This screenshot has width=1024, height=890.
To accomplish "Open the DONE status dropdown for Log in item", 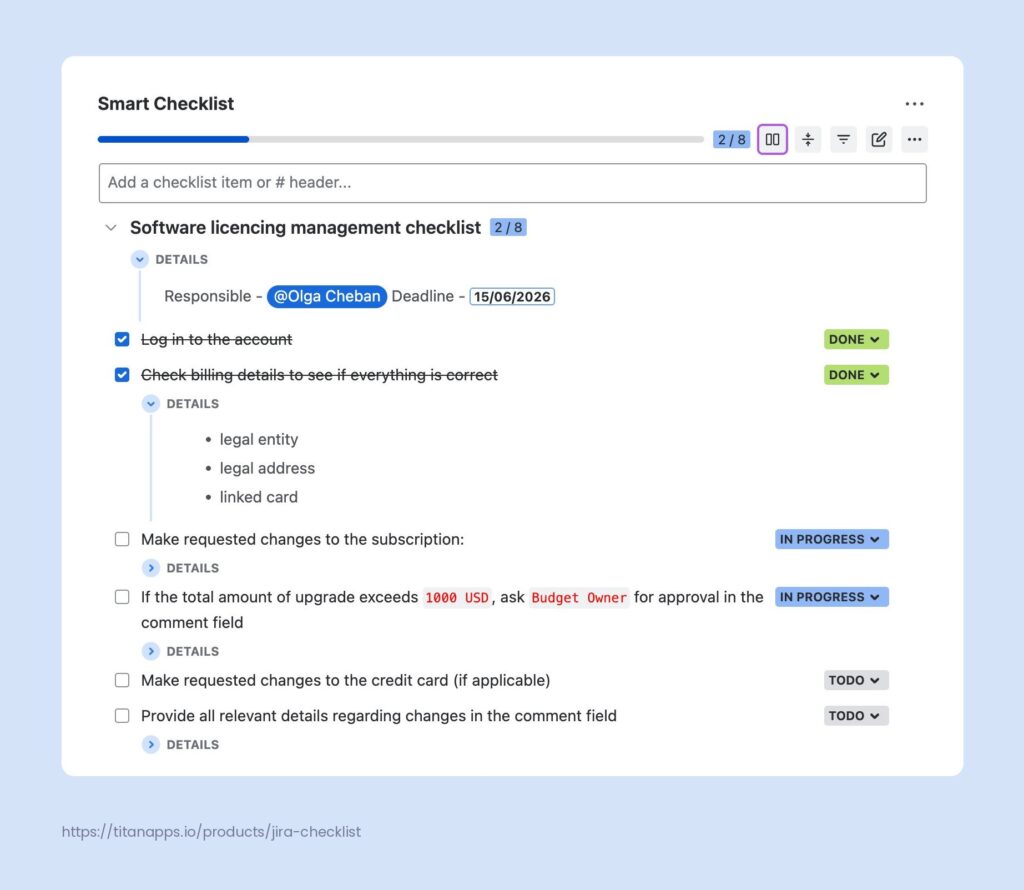I will [855, 339].
